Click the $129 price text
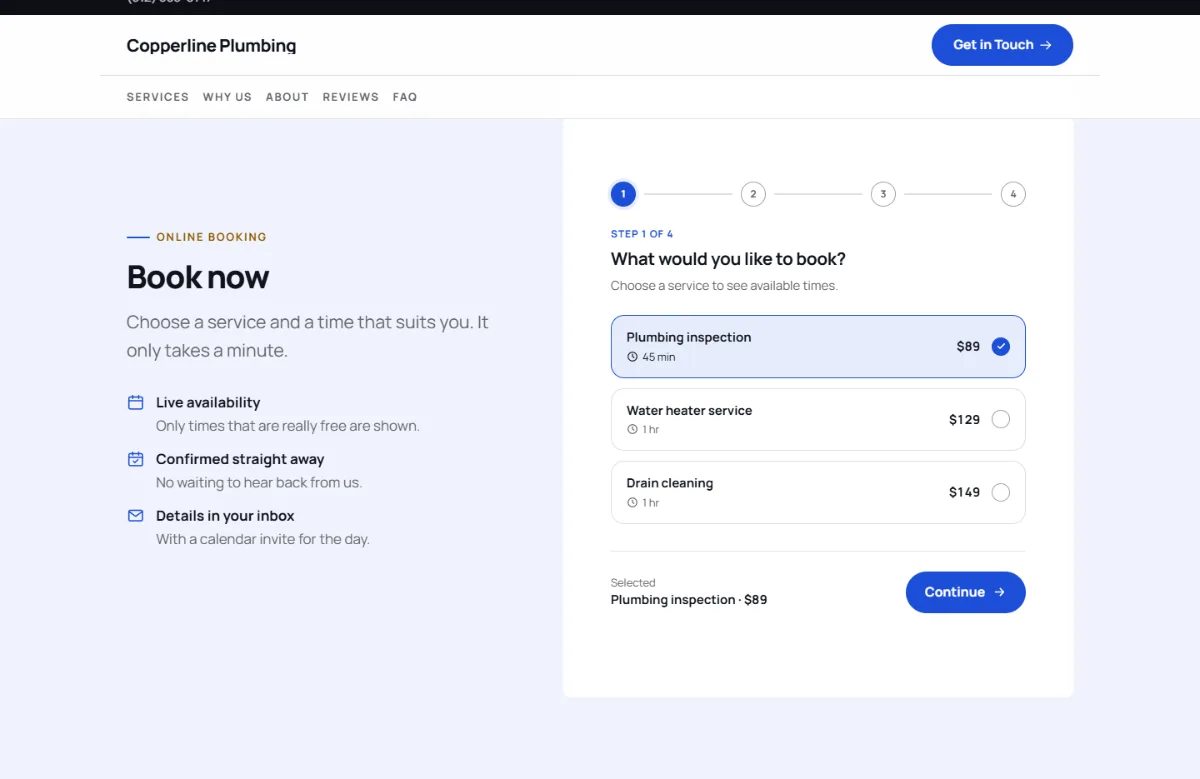This screenshot has height=779, width=1200. (x=965, y=420)
